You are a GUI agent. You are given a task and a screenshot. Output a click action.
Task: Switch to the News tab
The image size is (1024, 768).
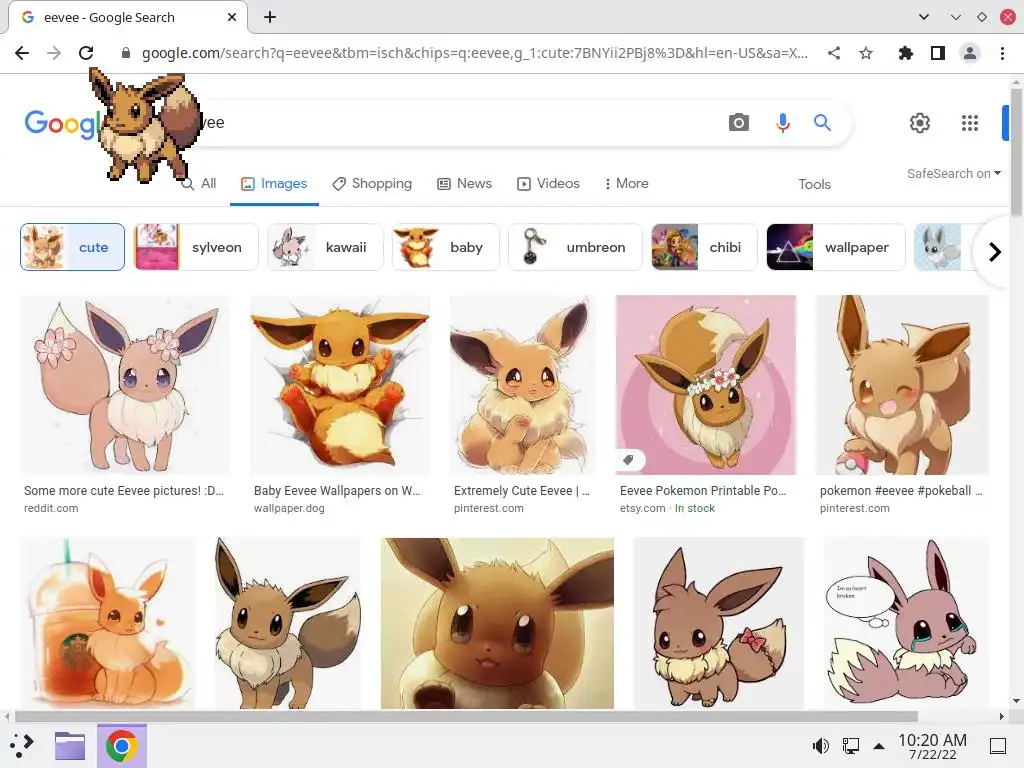coord(464,184)
